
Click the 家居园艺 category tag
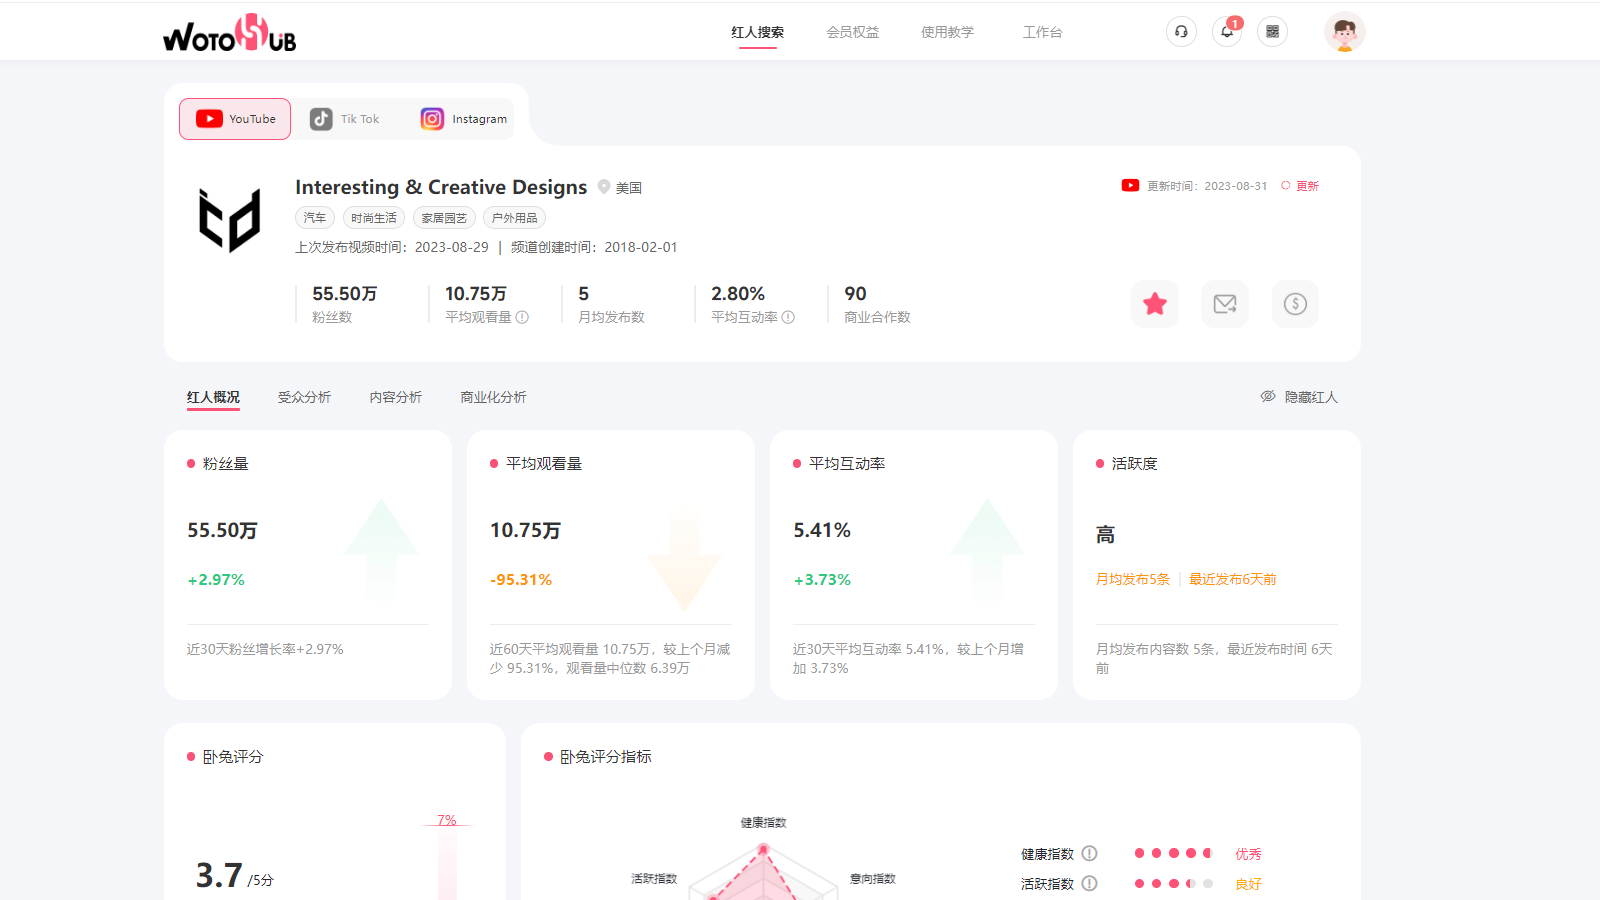click(x=444, y=218)
